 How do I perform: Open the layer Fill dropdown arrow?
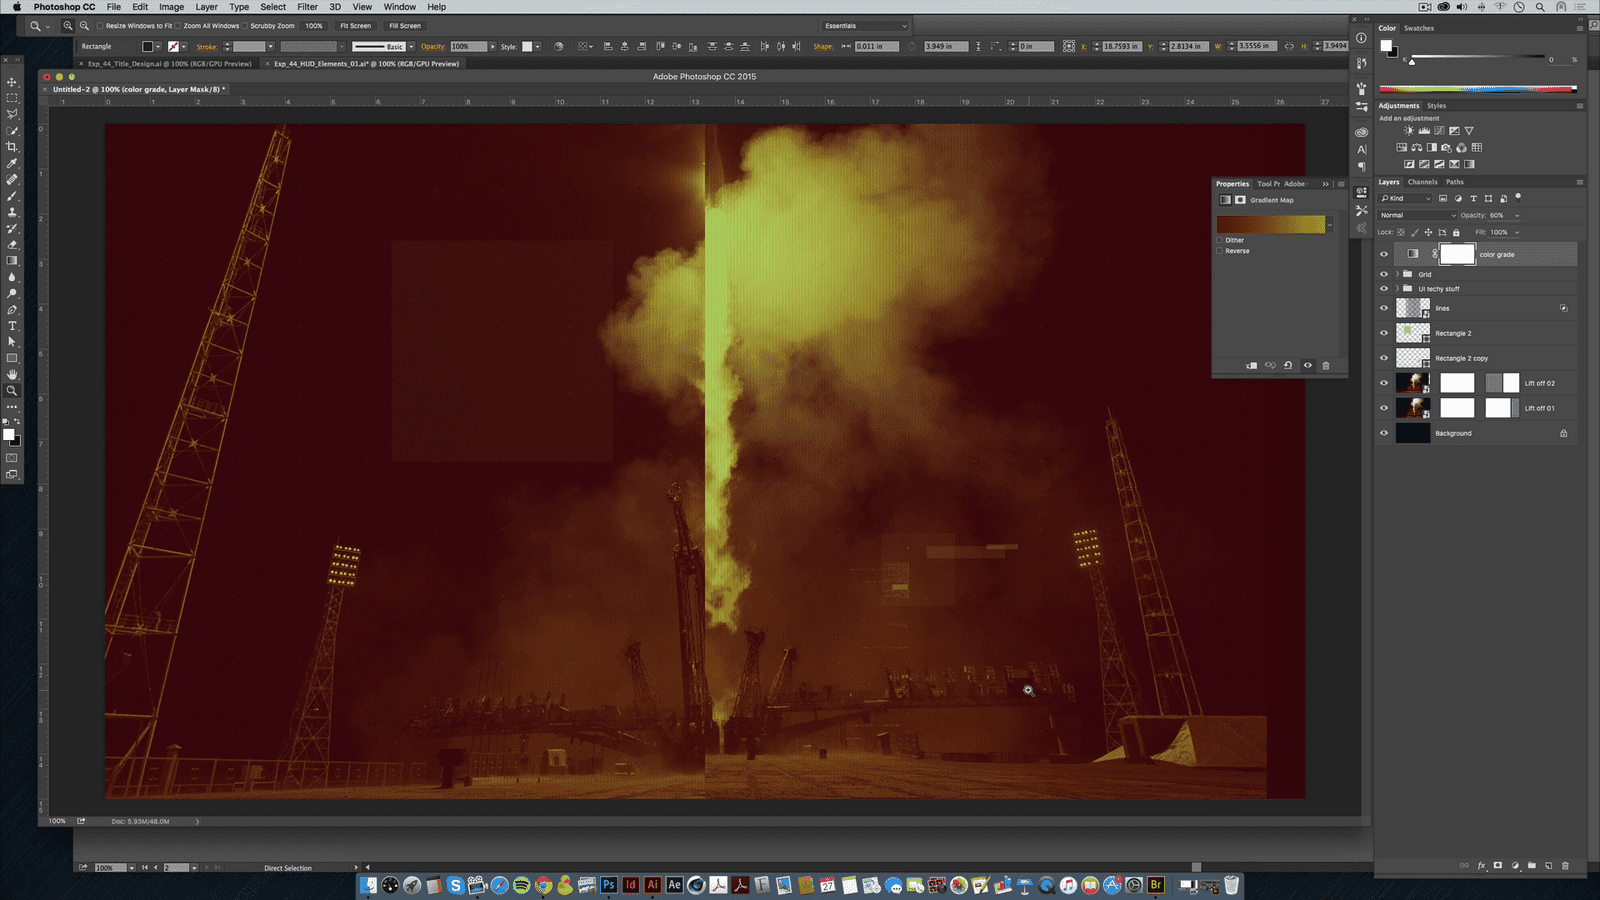(x=1517, y=232)
